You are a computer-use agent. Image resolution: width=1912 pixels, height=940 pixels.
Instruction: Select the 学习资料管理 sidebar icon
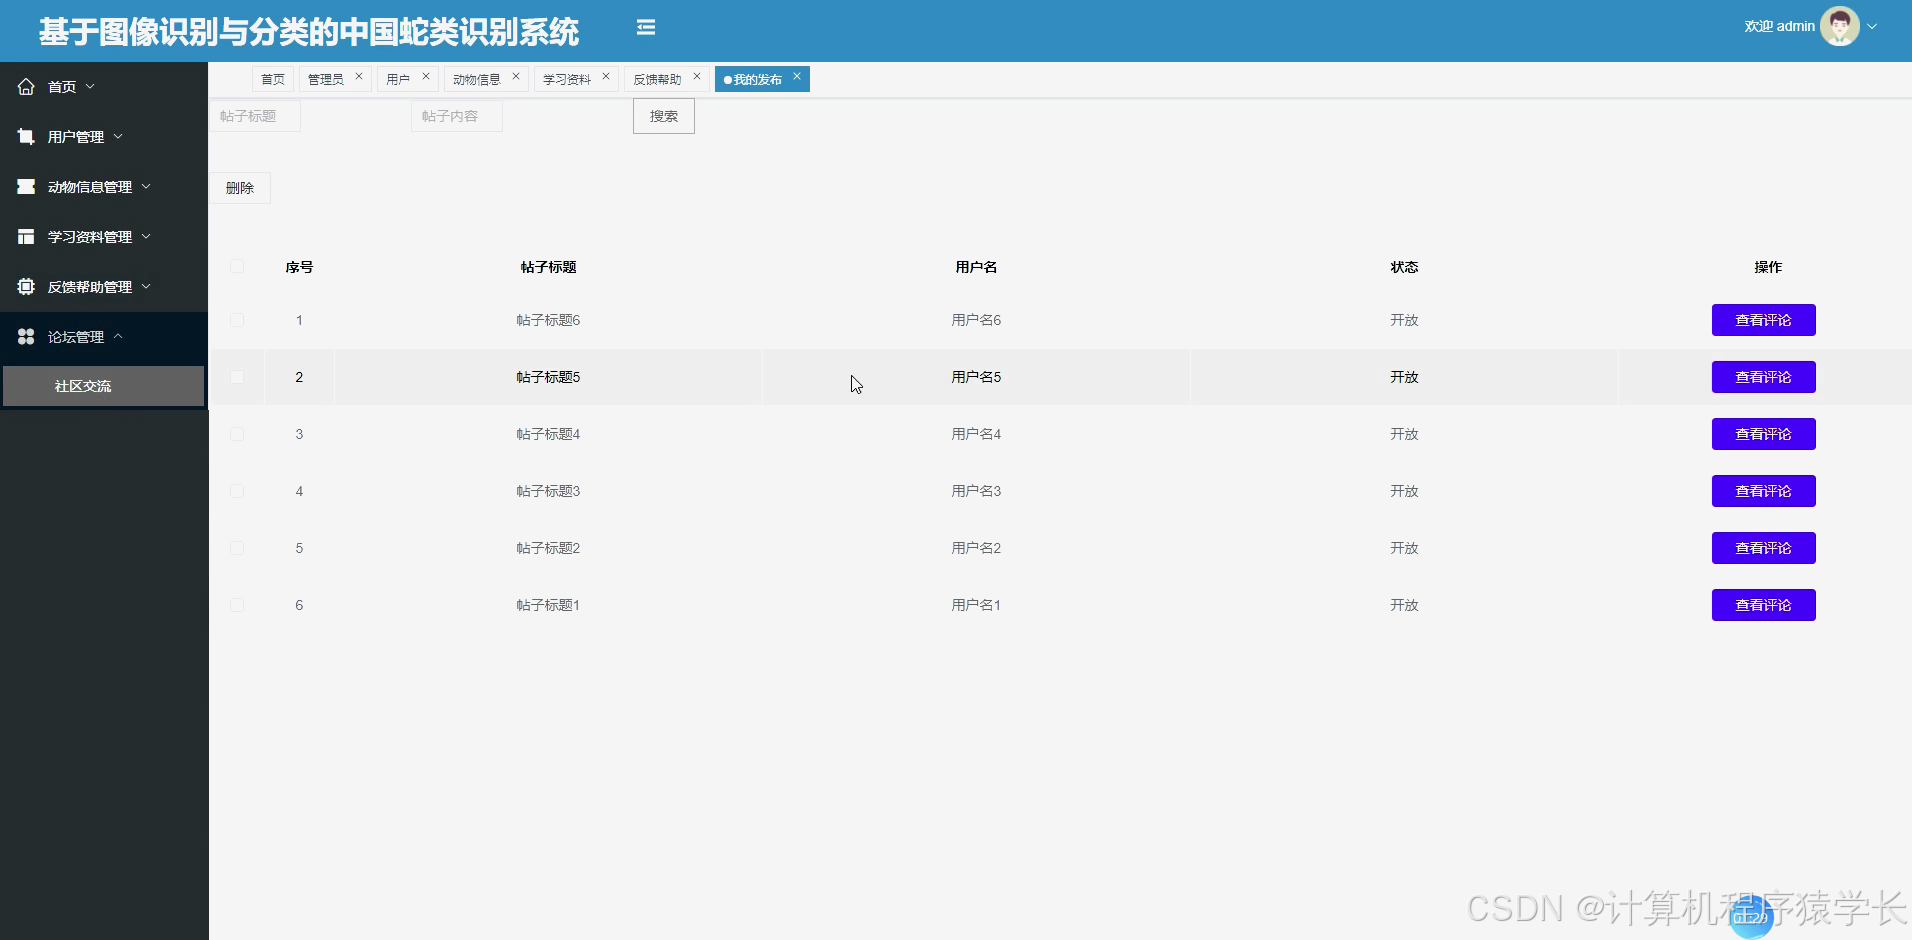[x=25, y=236]
